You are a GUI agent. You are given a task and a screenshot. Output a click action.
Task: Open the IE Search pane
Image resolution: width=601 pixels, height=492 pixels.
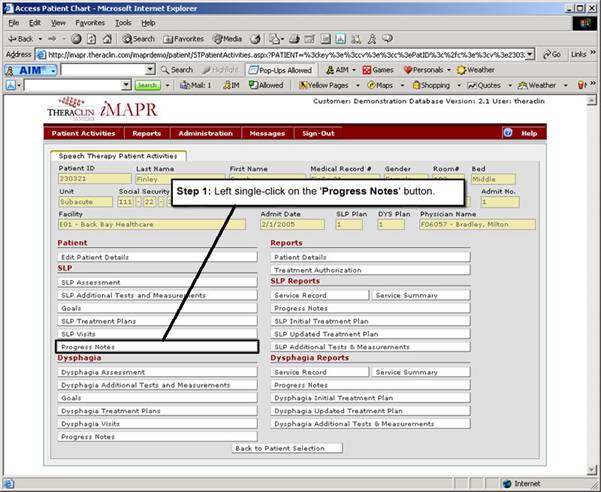coord(138,39)
